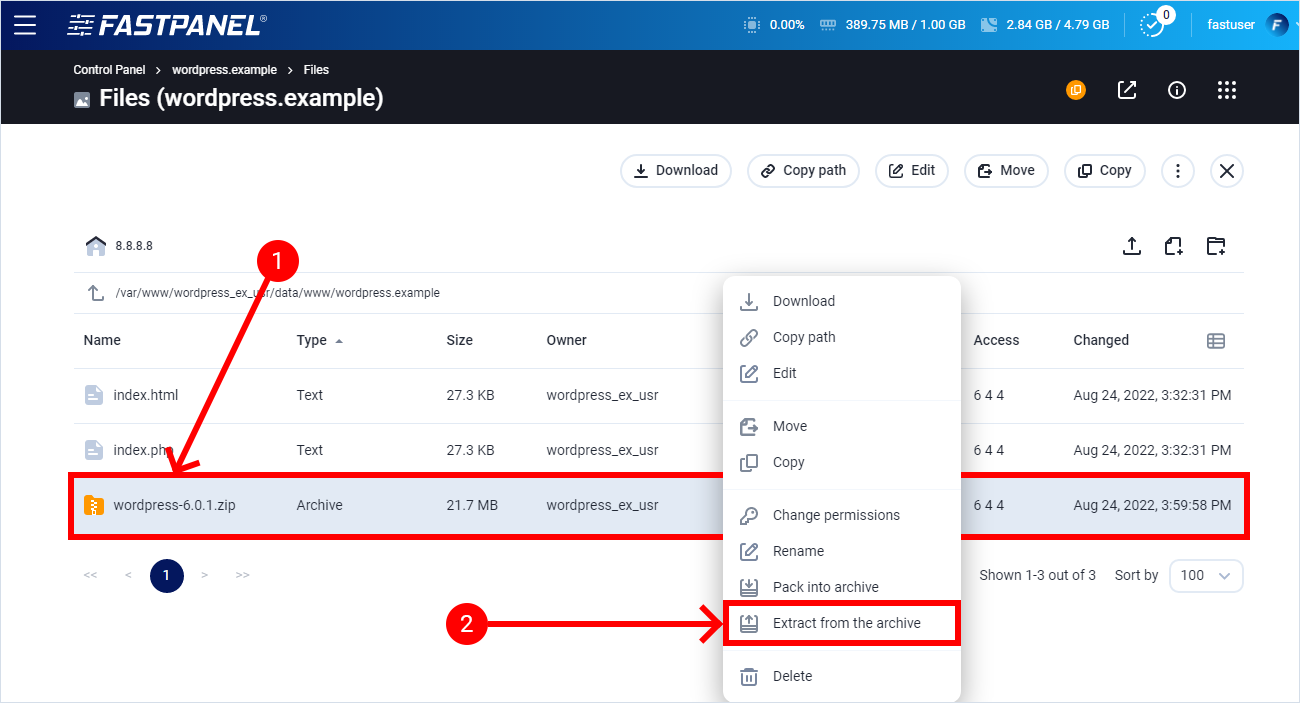The width and height of the screenshot is (1300, 703).
Task: Click the 21.7 MB size value
Action: point(472,505)
